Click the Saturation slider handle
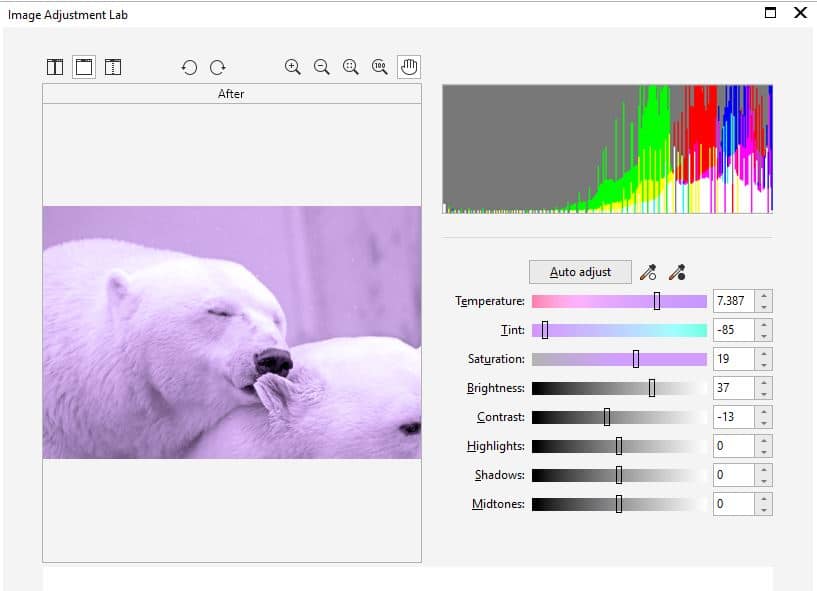 point(636,359)
